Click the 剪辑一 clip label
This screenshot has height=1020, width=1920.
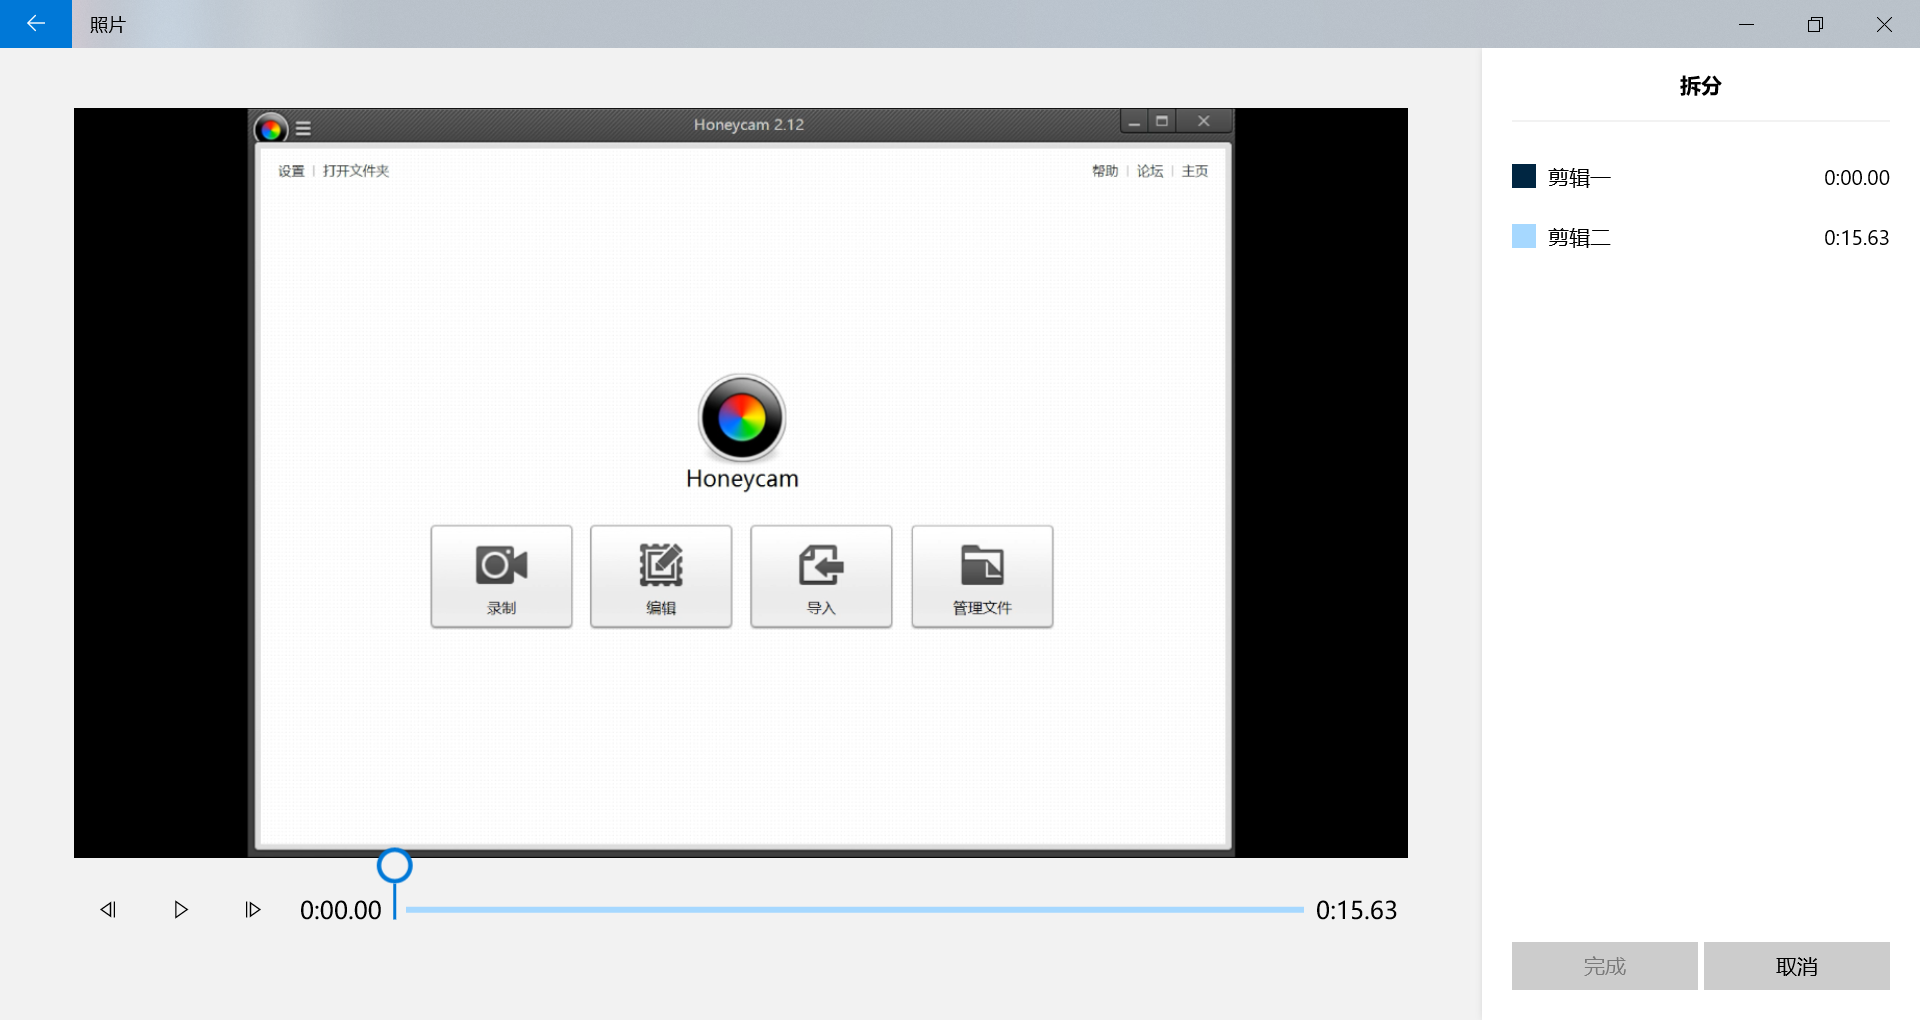click(1579, 178)
